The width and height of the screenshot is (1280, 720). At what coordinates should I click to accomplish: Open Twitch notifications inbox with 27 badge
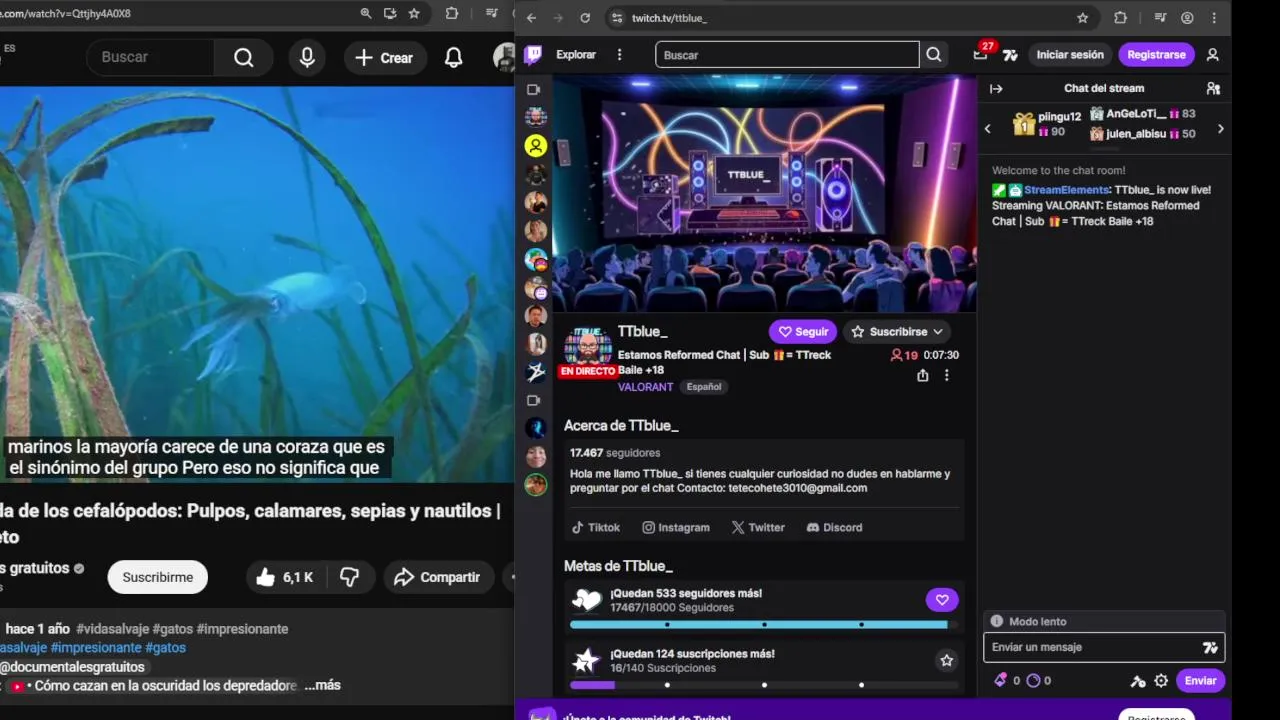point(980,55)
